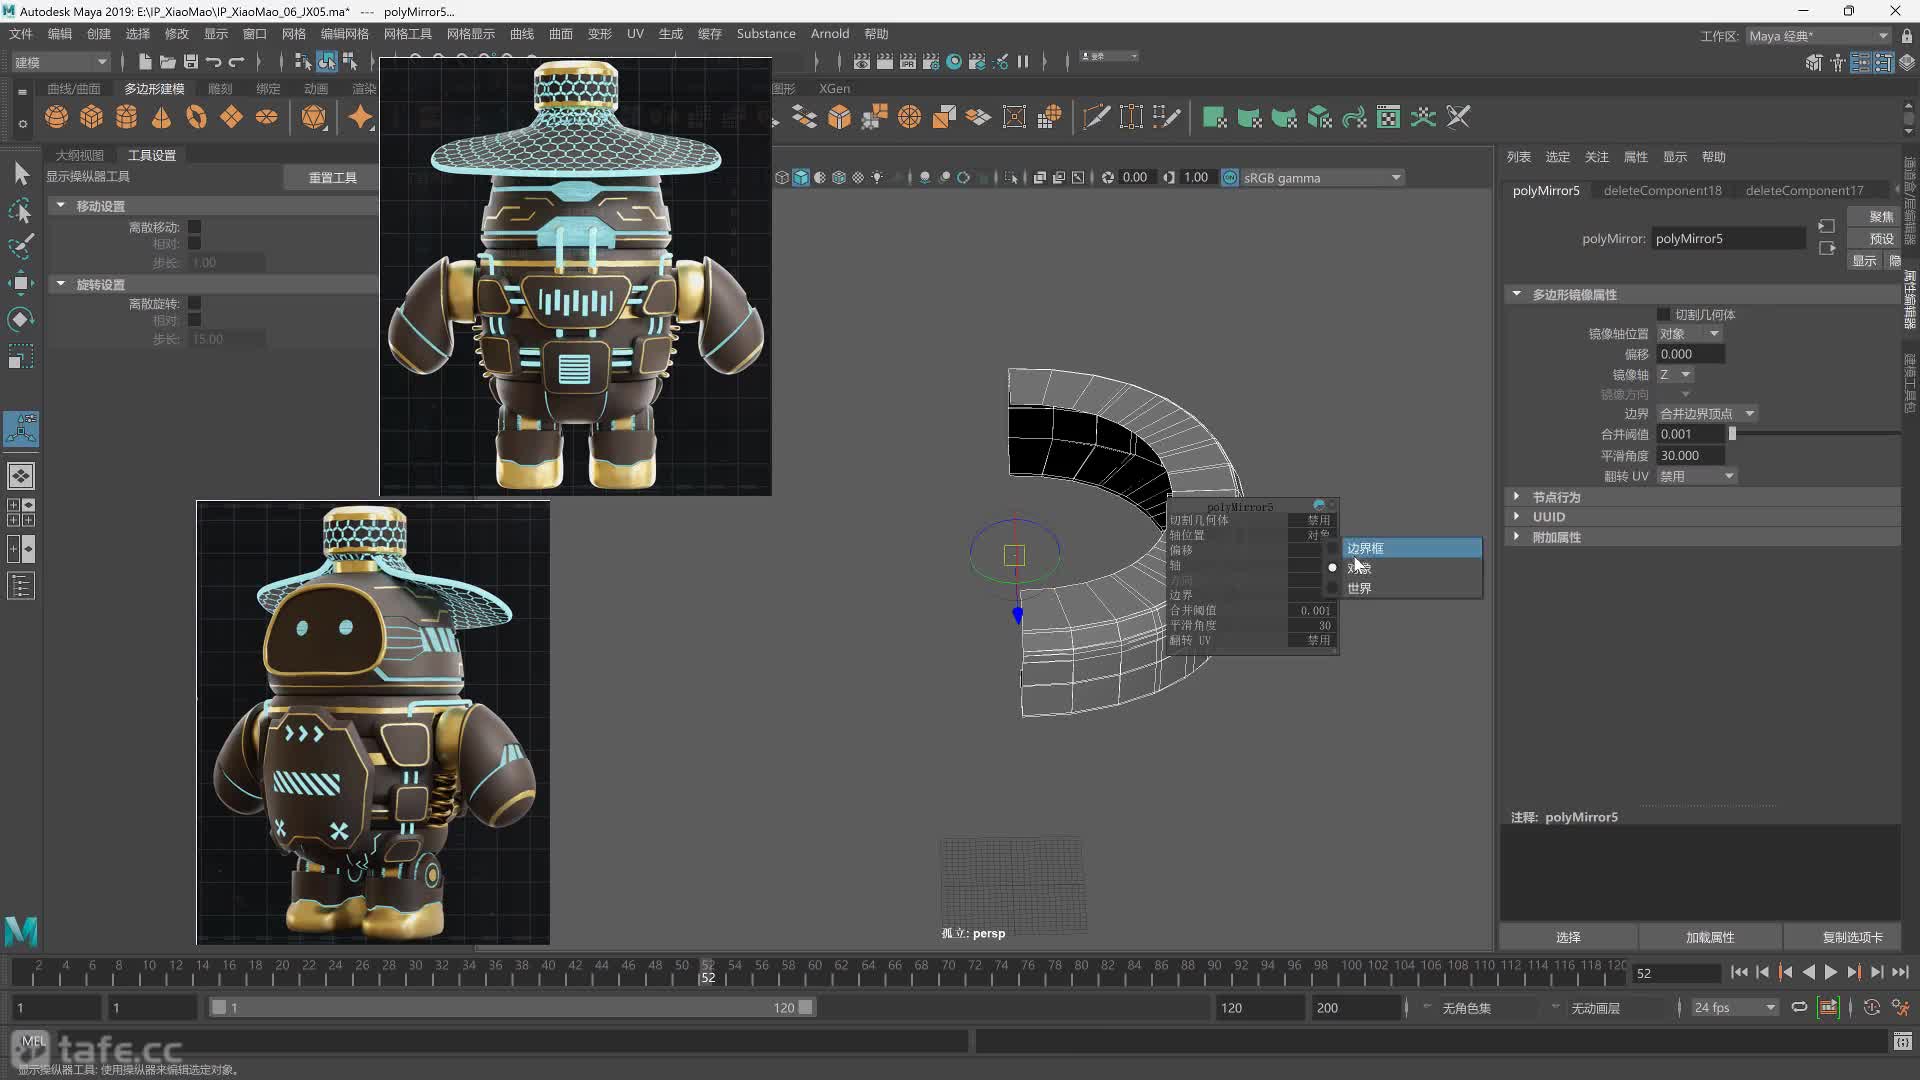Open a scene with folder icon
The width and height of the screenshot is (1920, 1080).
pyautogui.click(x=168, y=62)
